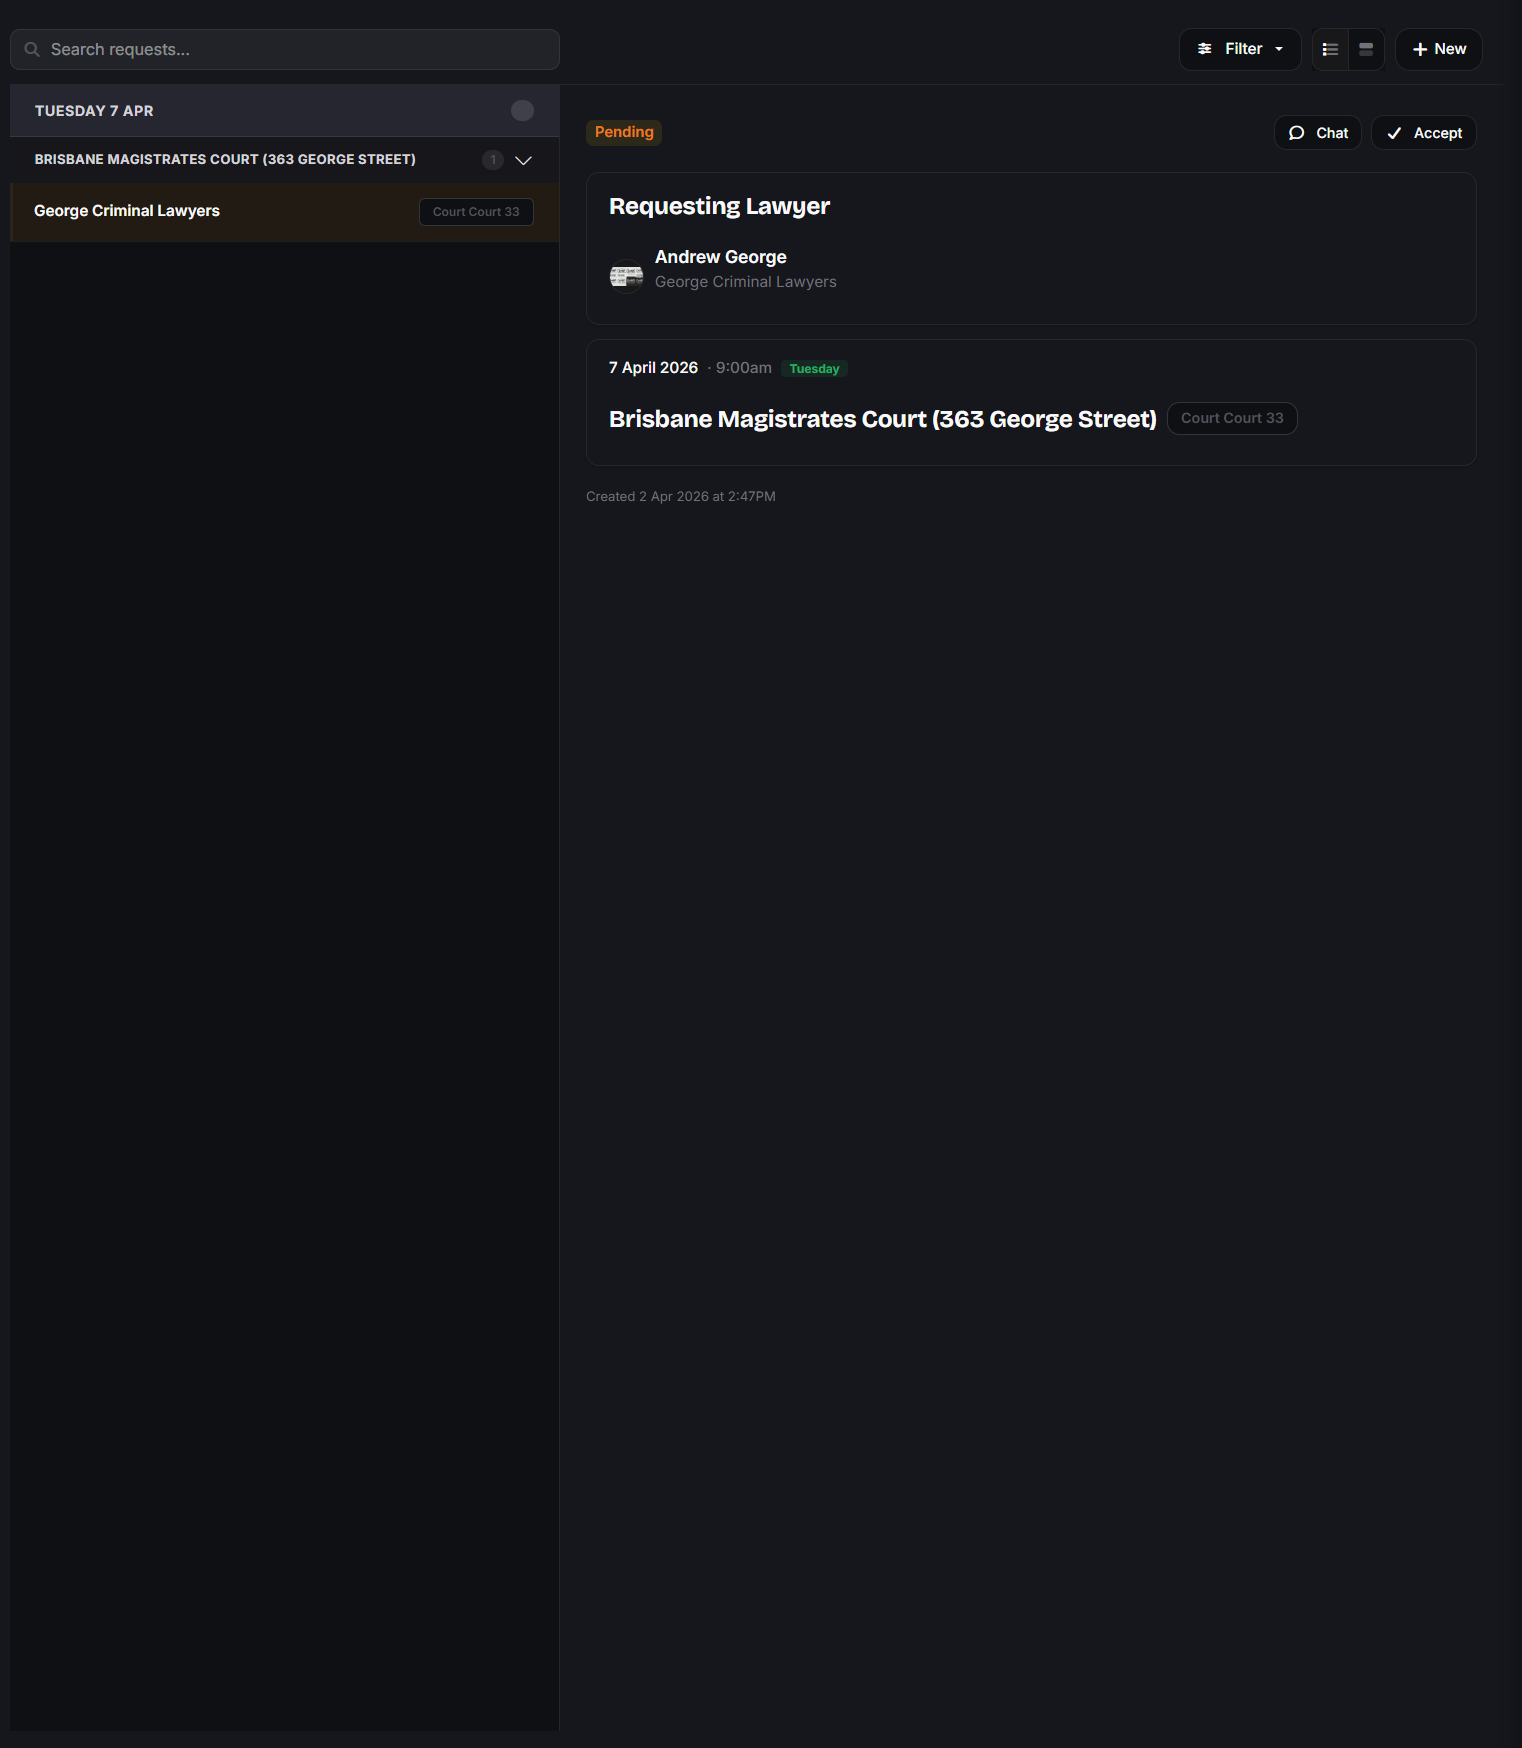Click the Andrew George name link
The width and height of the screenshot is (1522, 1748).
(720, 257)
